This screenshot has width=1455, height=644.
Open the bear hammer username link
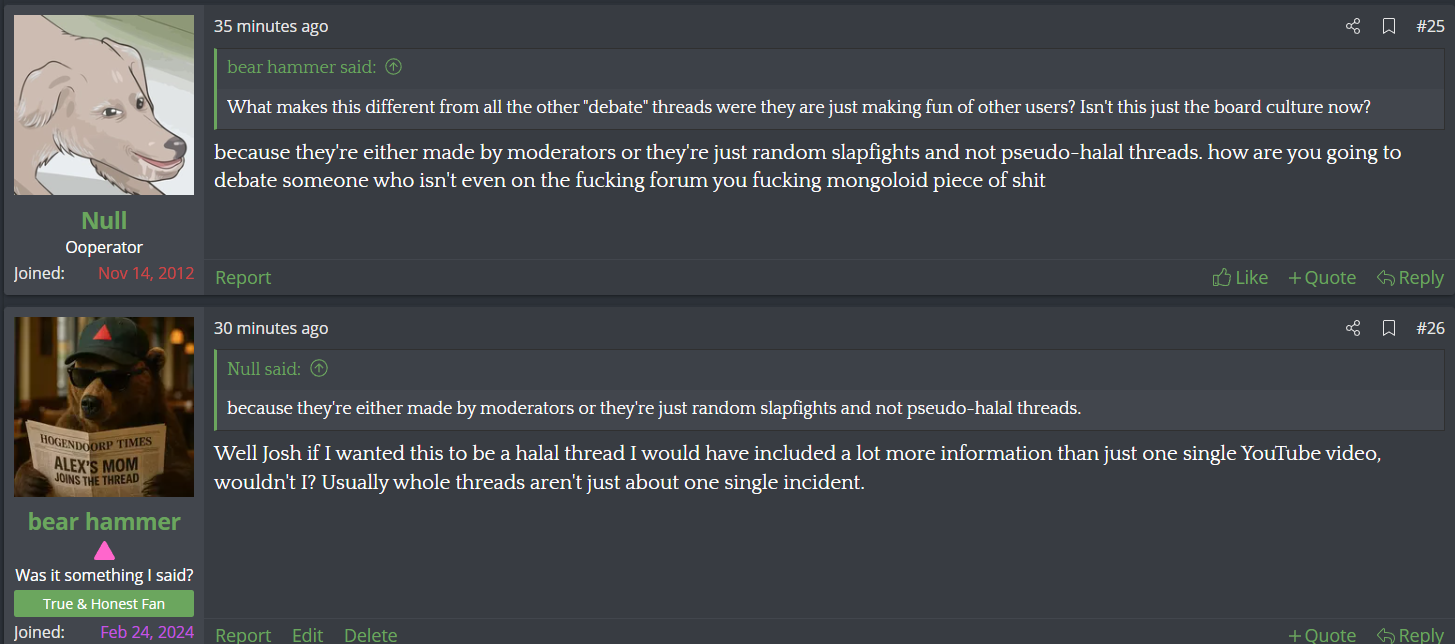point(104,521)
